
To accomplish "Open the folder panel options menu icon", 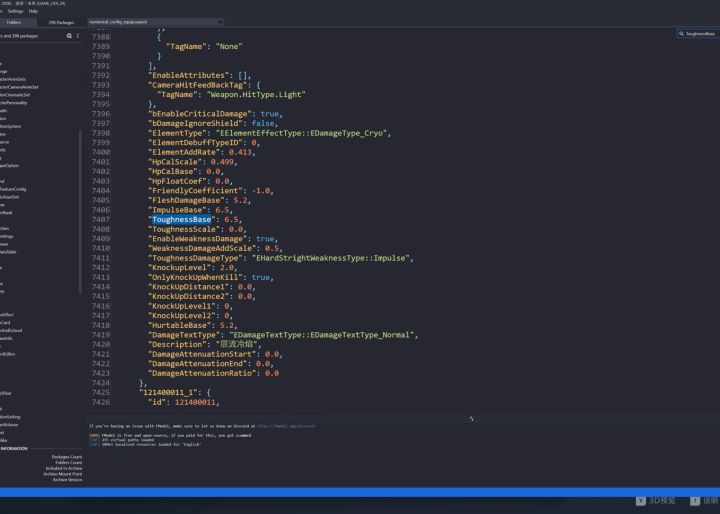I will click(x=78, y=35).
